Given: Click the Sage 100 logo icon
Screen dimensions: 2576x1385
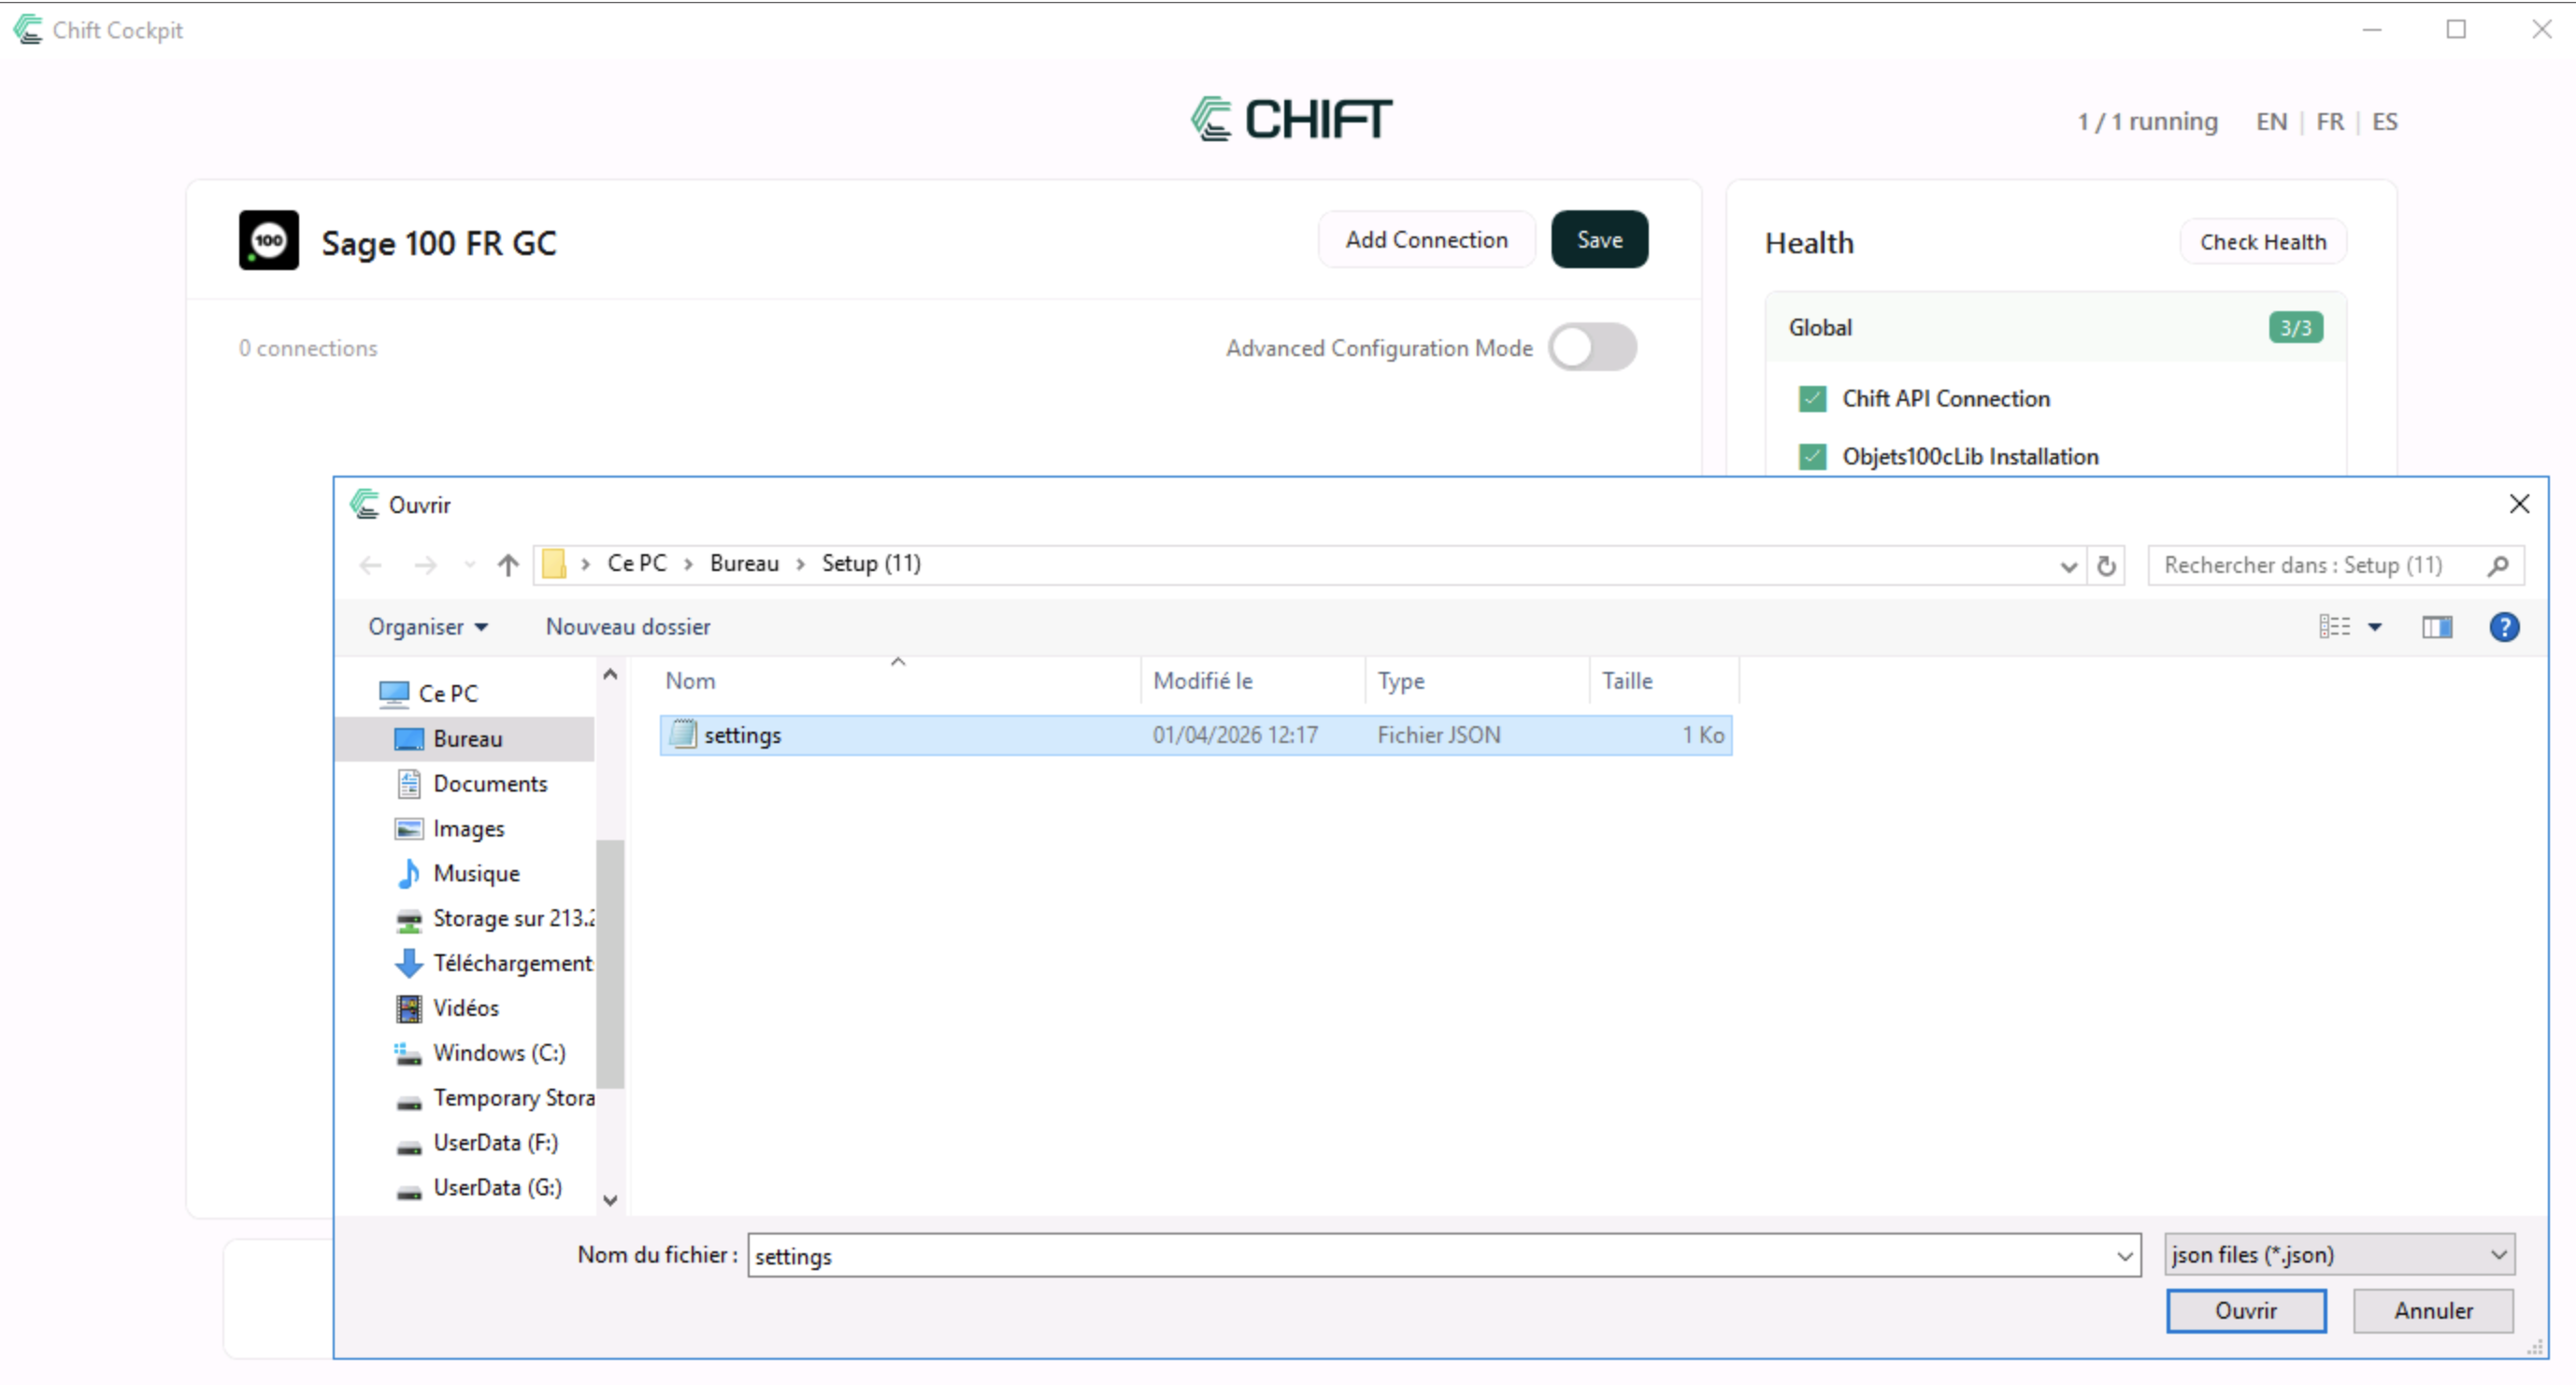Looking at the screenshot, I should click(268, 240).
